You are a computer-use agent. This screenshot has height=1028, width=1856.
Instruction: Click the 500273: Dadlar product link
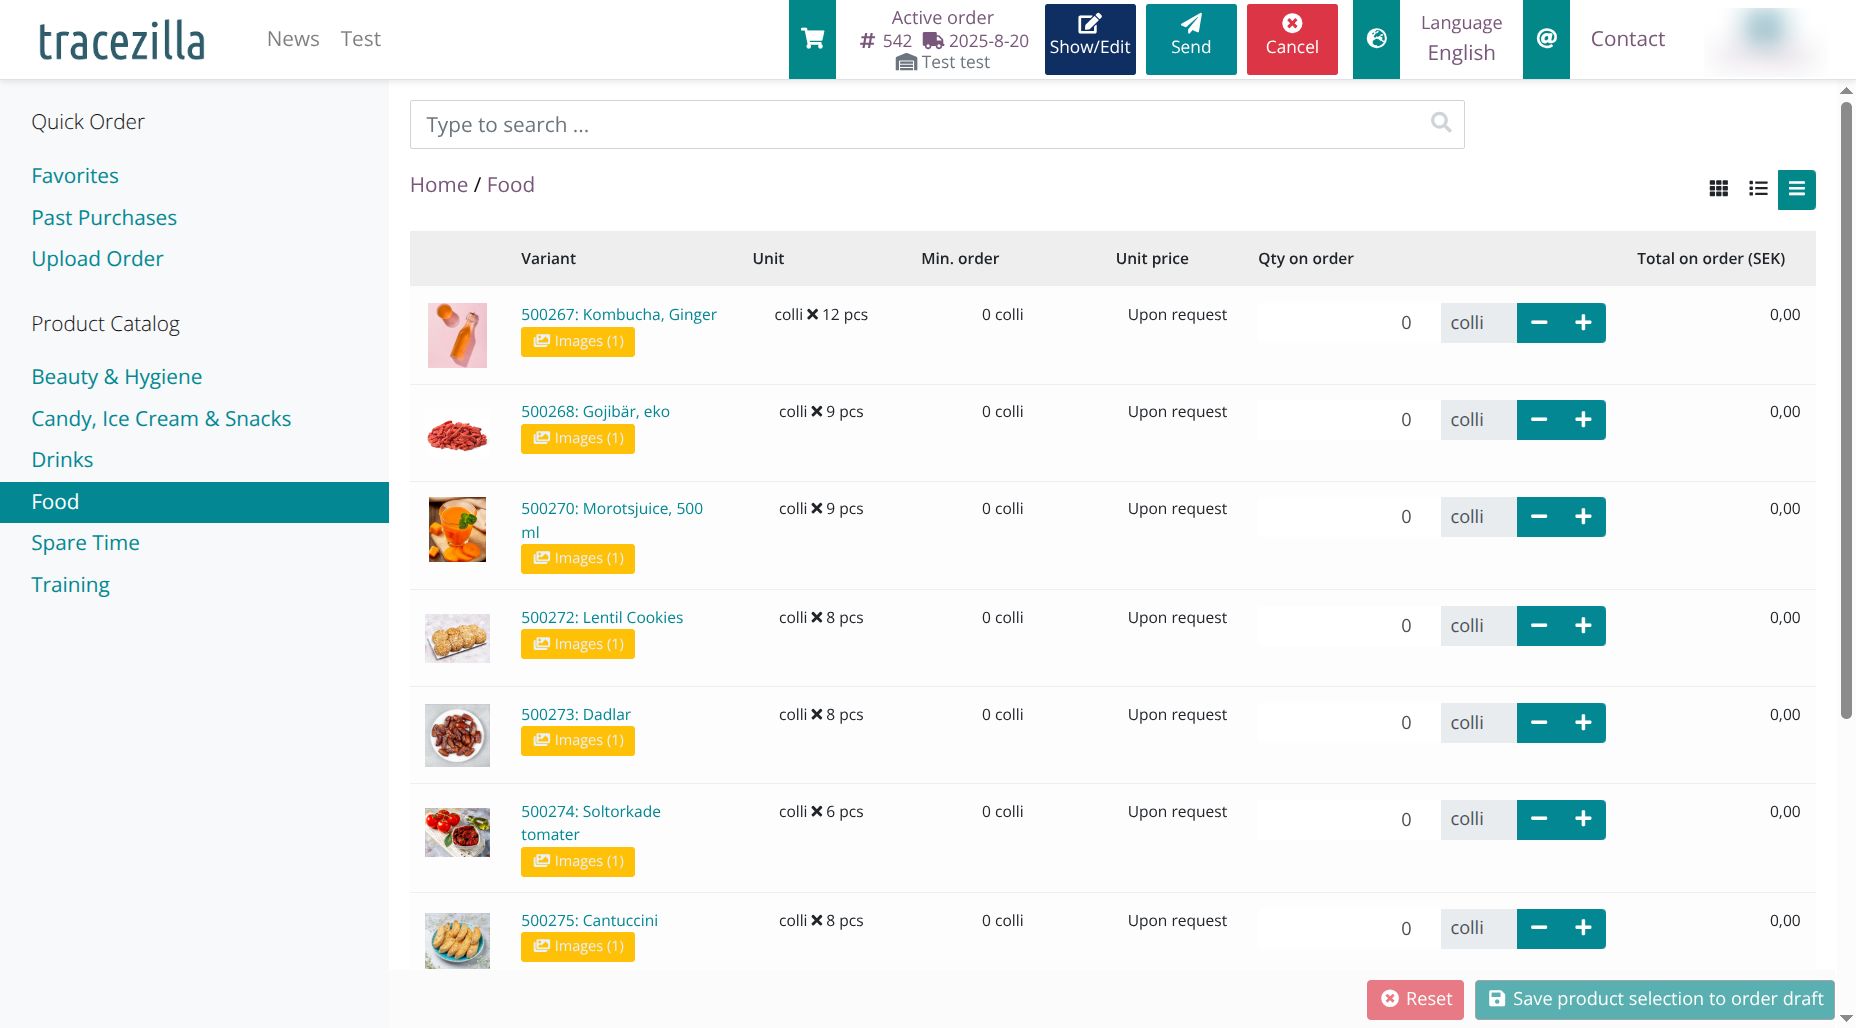(x=575, y=714)
